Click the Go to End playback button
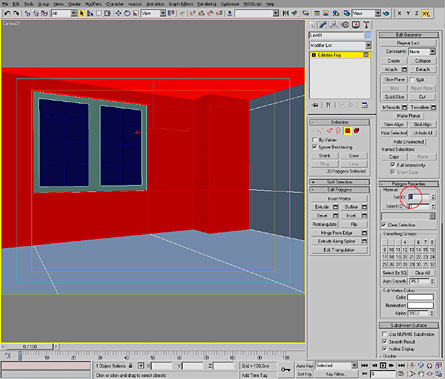 tap(402, 366)
